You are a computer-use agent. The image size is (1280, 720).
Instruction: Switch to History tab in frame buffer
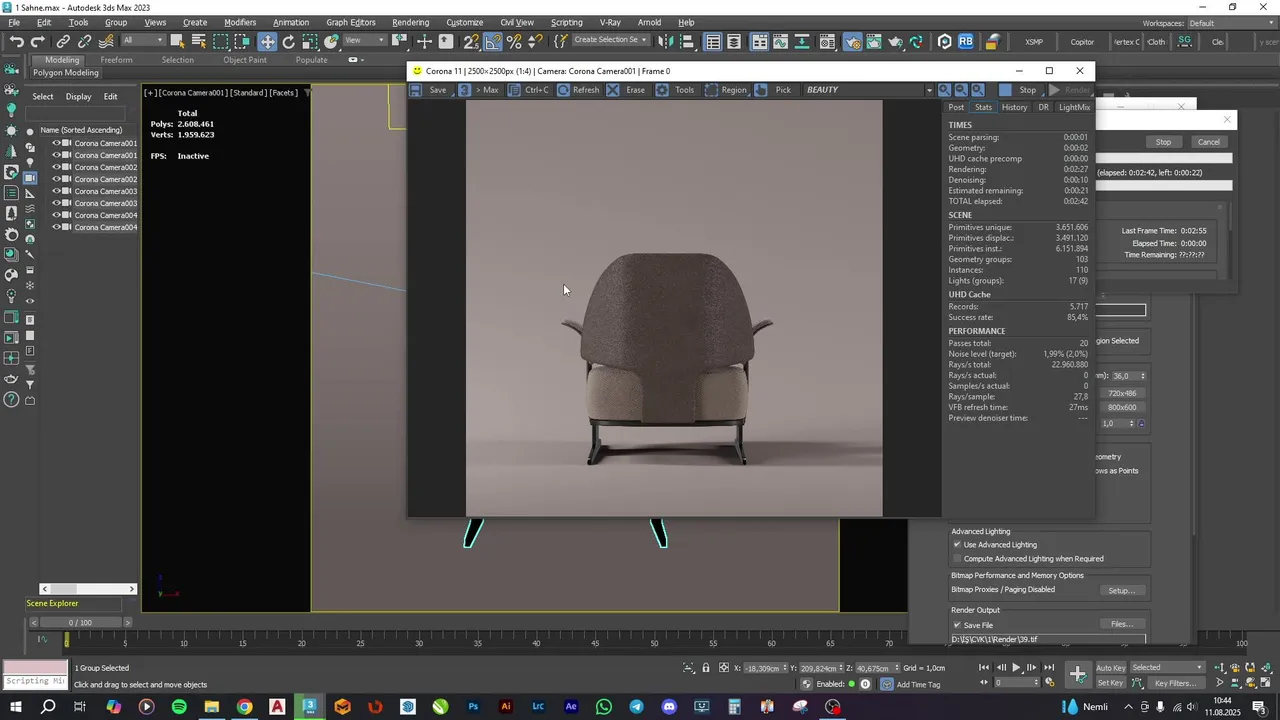coord(1014,107)
